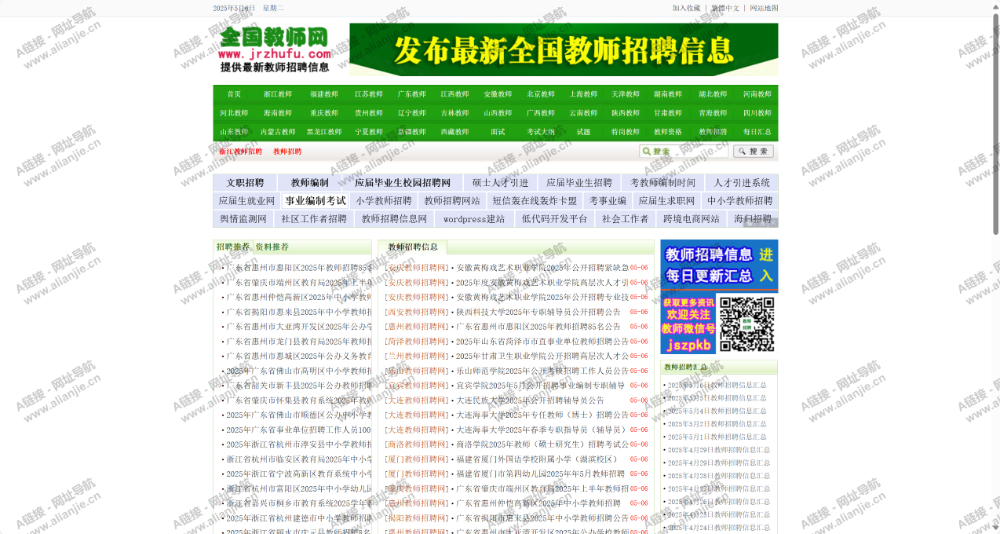1000x534 pixels.
Task: Open 中小学教师招聘 link
Action: coord(740,201)
